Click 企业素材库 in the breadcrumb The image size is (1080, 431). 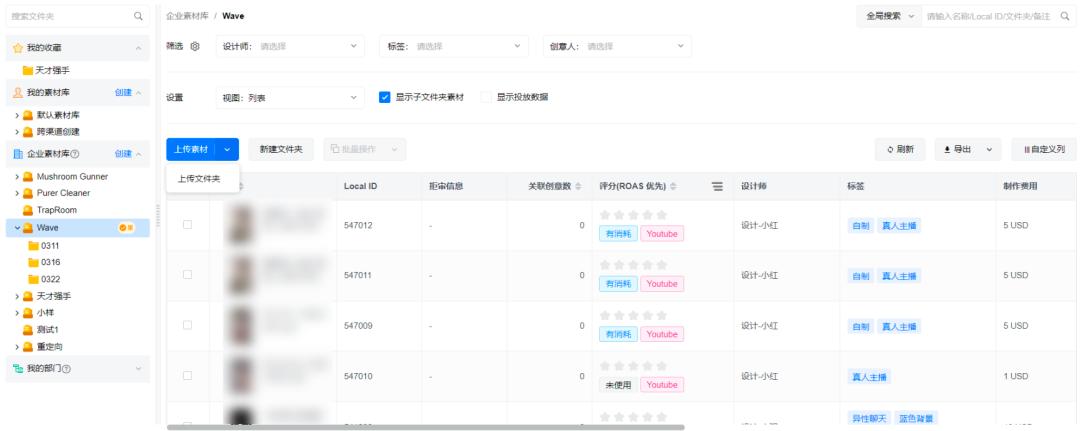tap(187, 16)
